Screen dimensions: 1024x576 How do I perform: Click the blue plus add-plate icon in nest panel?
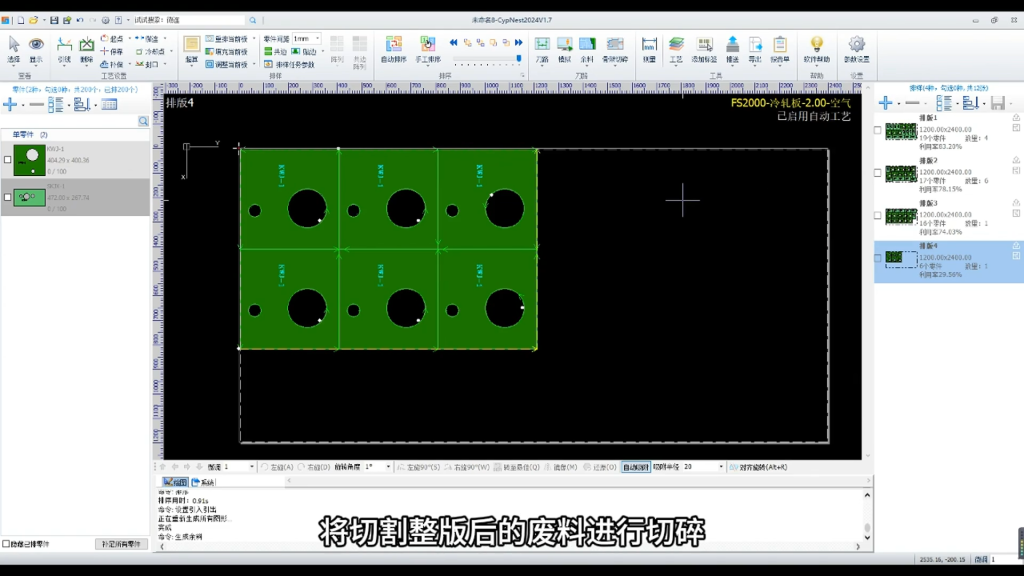(x=886, y=103)
